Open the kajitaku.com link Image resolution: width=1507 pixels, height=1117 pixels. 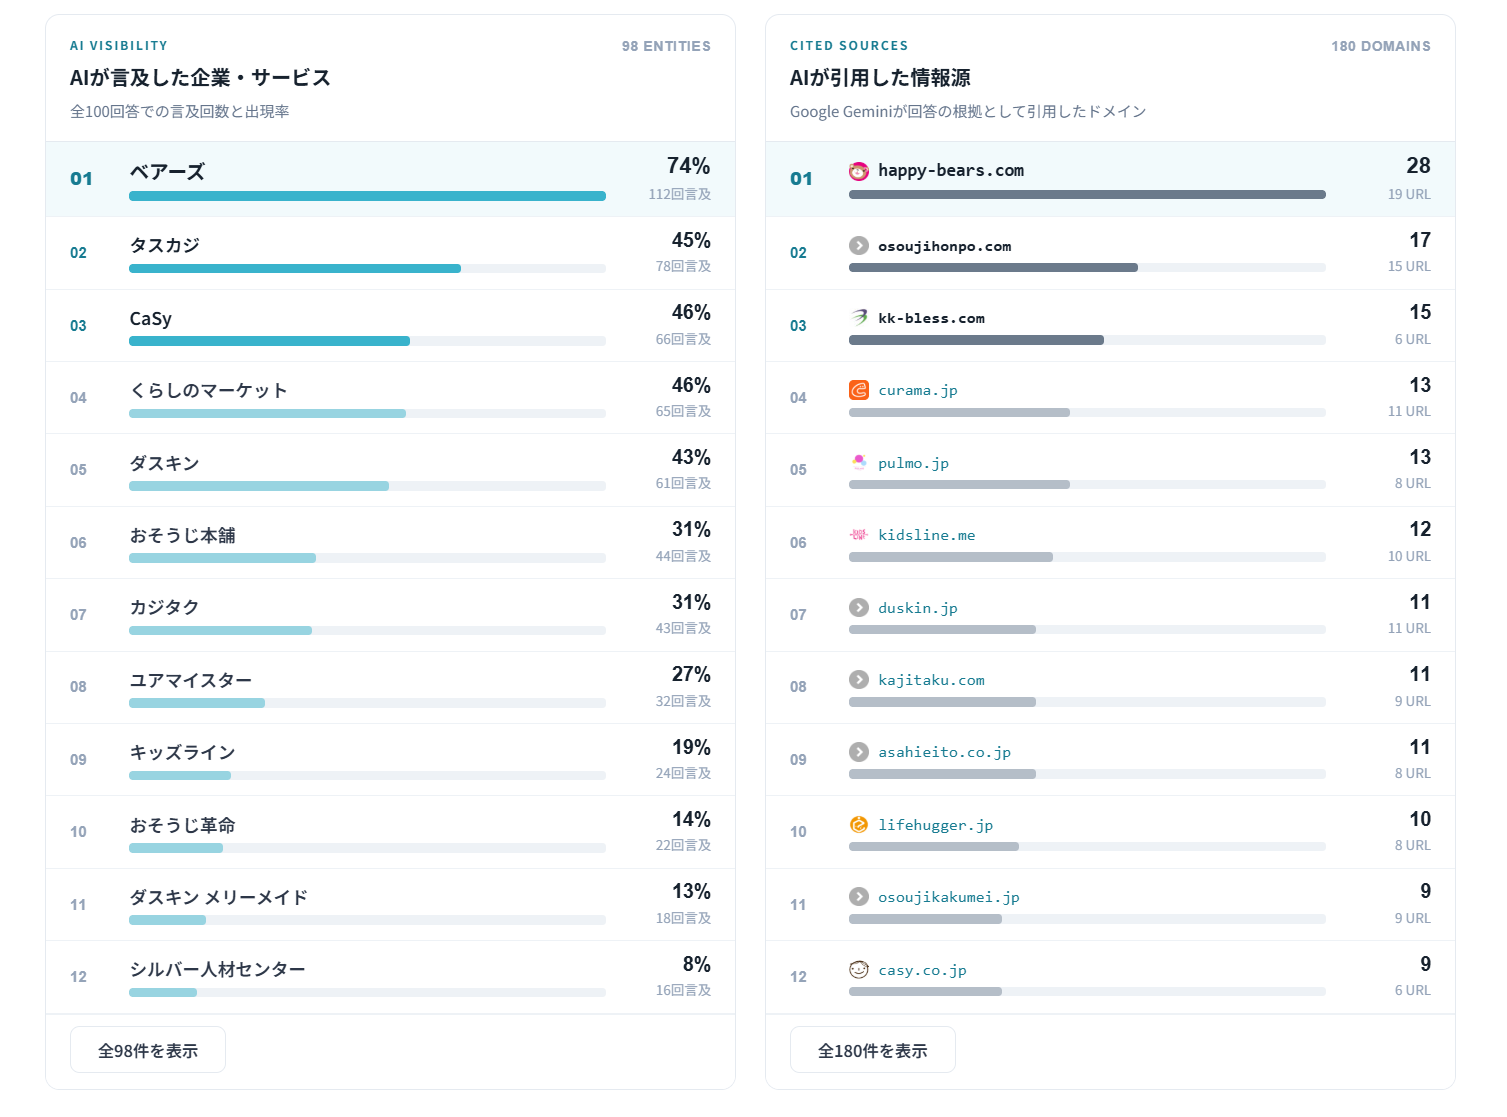[931, 680]
